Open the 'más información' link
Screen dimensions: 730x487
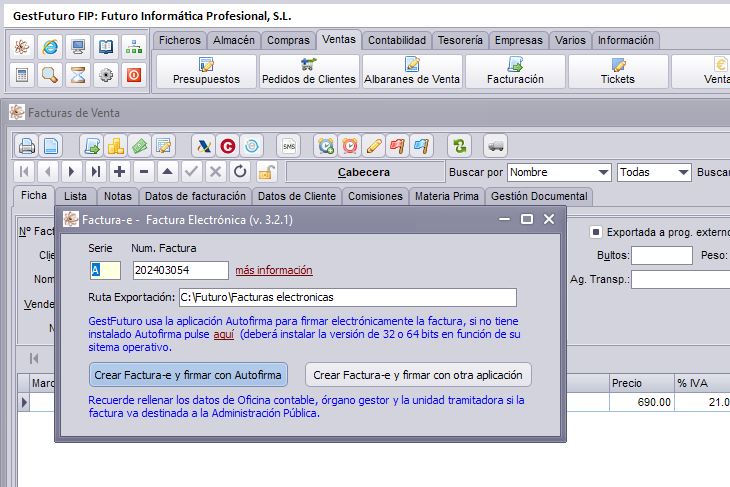pos(274,270)
